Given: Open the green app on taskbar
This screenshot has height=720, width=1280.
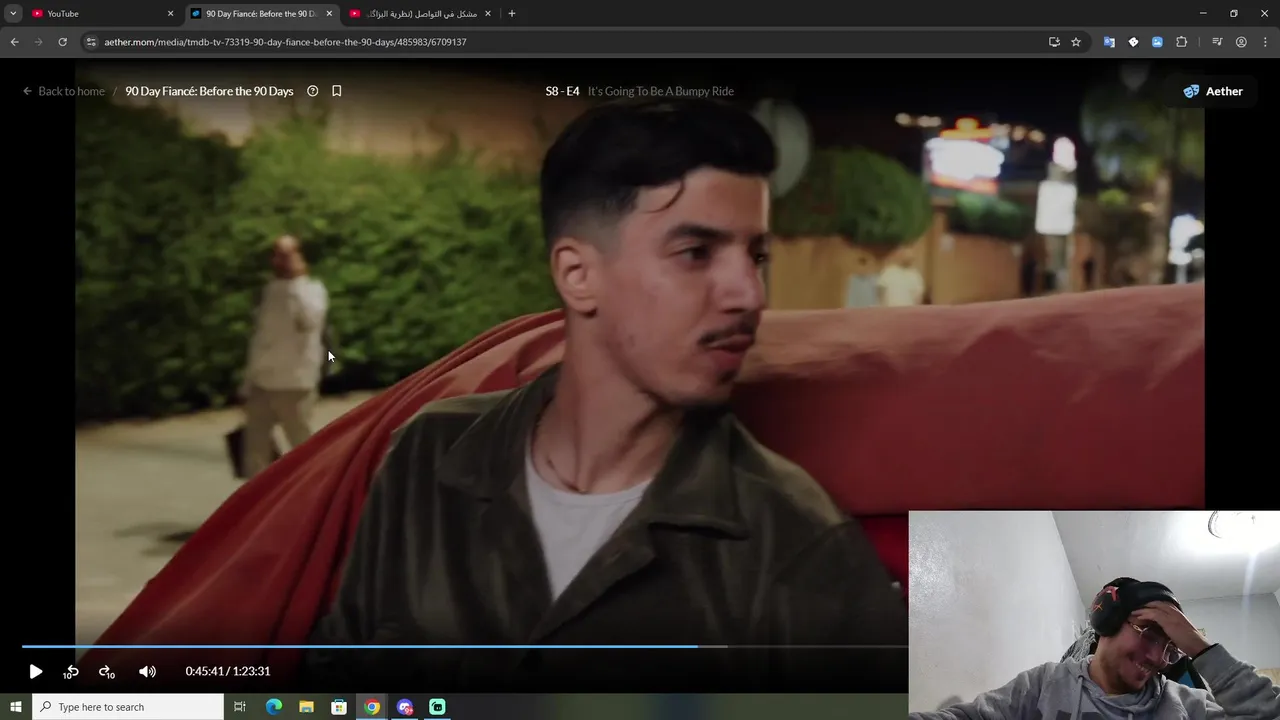Looking at the screenshot, I should coord(437,707).
